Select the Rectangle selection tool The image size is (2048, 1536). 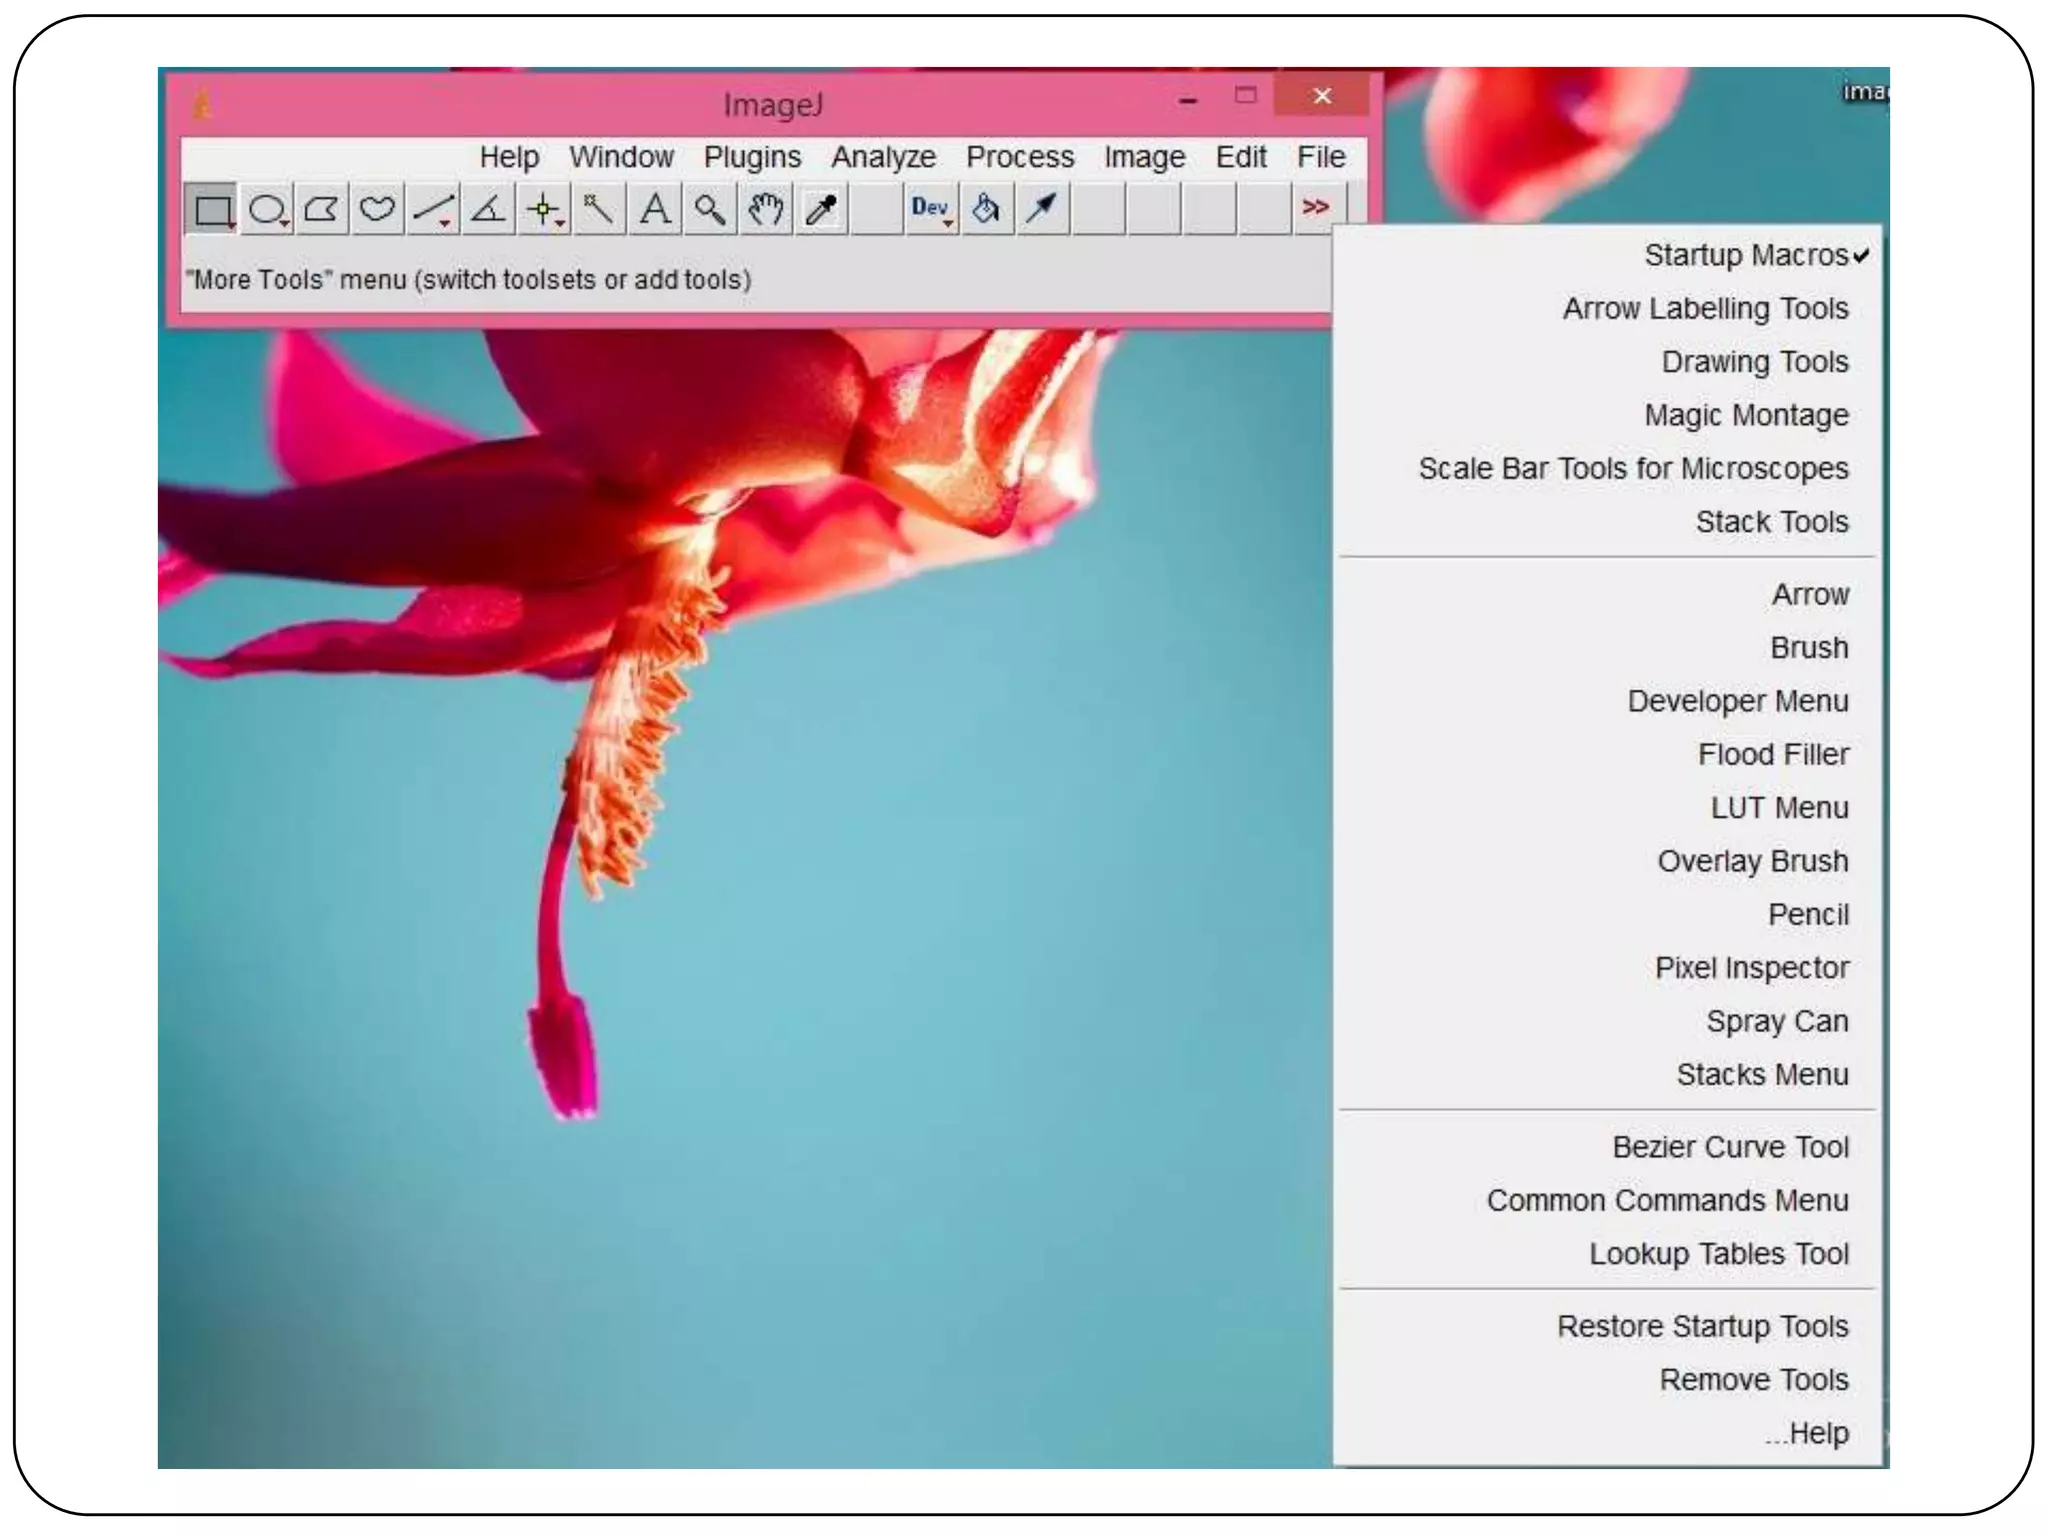211,209
